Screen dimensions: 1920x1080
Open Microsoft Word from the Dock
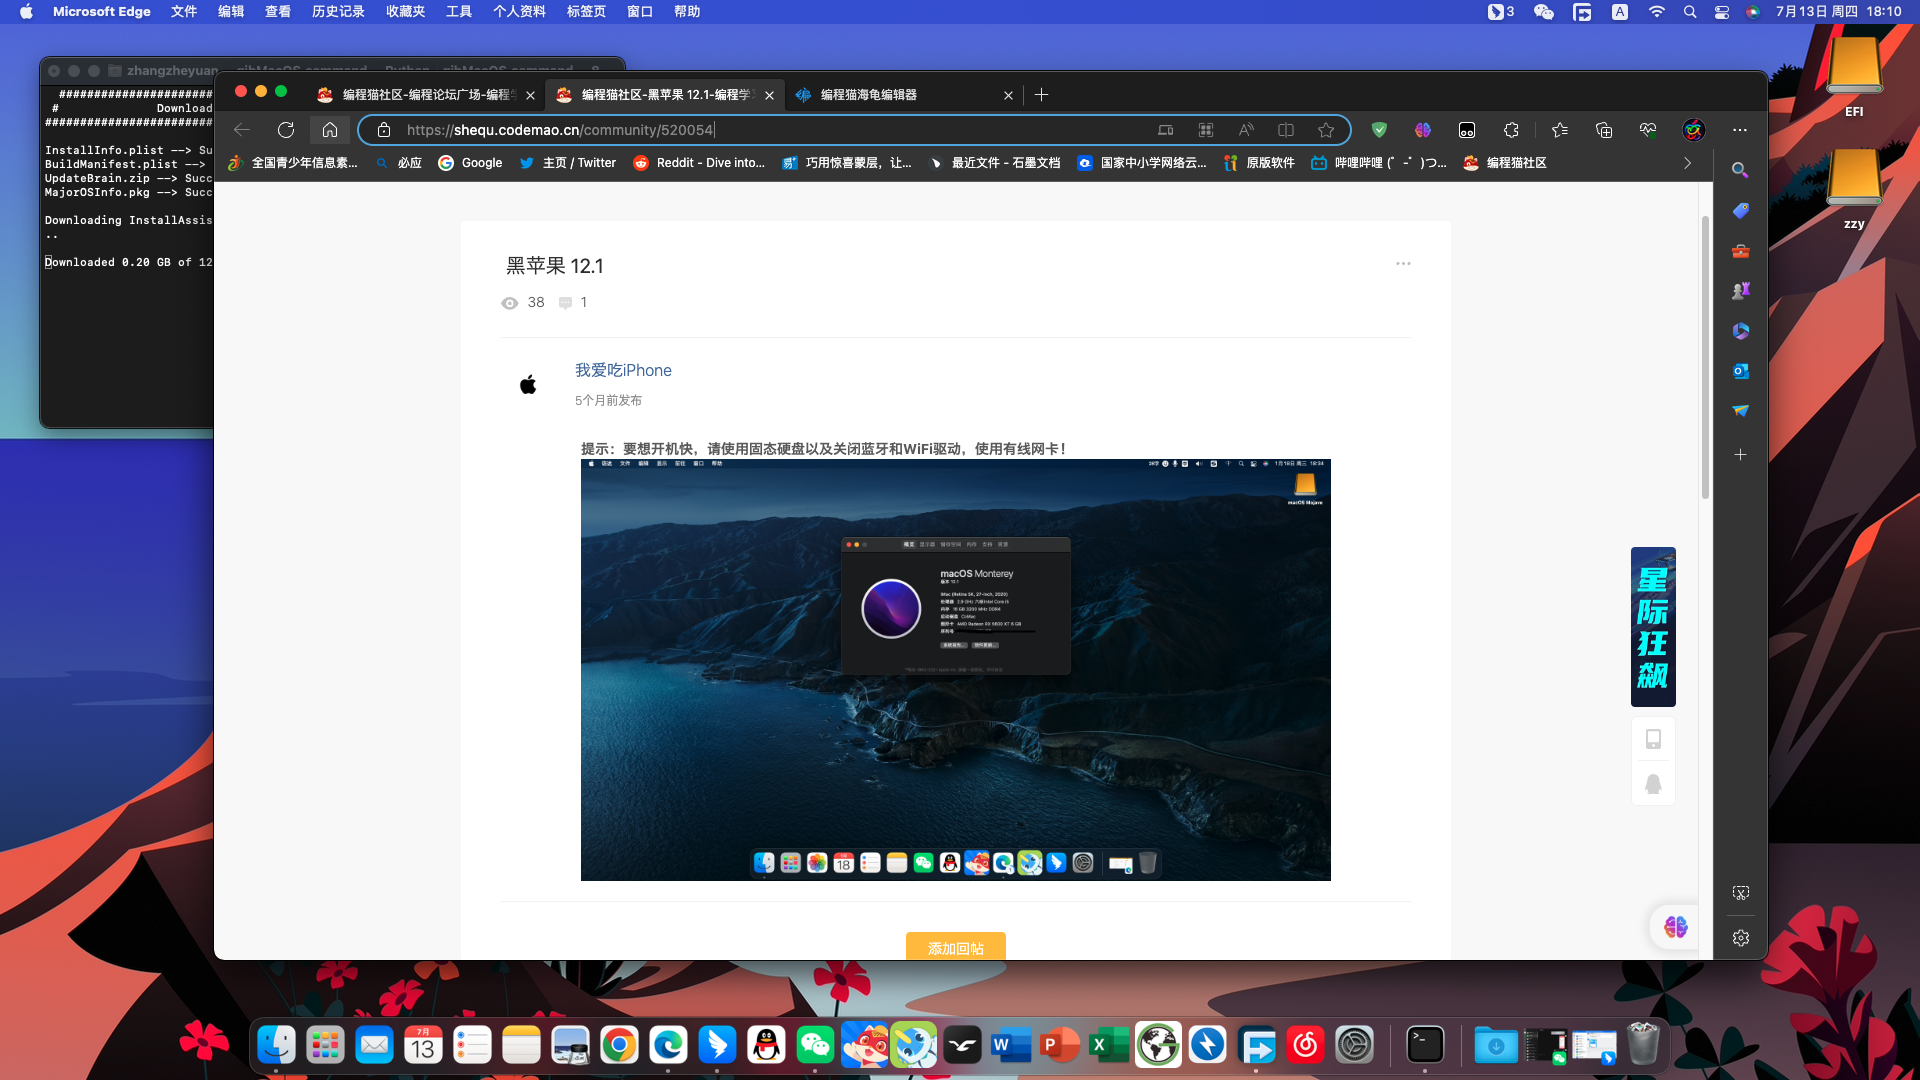1011,1046
